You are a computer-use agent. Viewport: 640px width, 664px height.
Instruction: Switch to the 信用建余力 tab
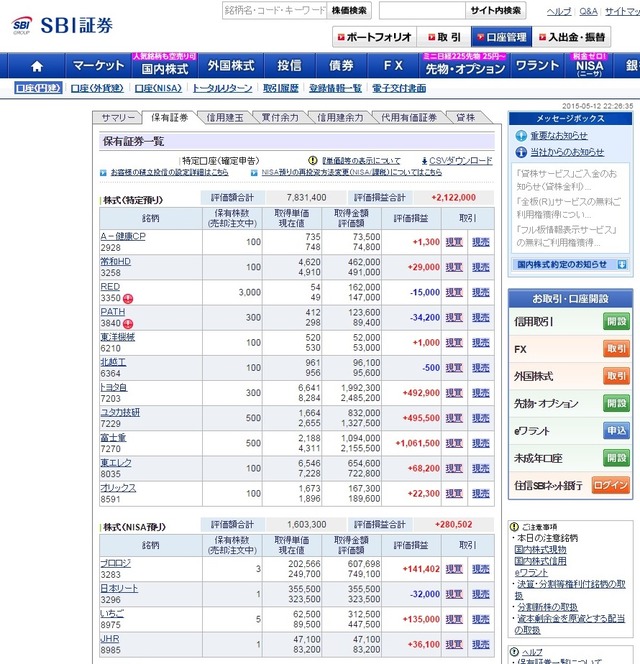pyautogui.click(x=340, y=117)
